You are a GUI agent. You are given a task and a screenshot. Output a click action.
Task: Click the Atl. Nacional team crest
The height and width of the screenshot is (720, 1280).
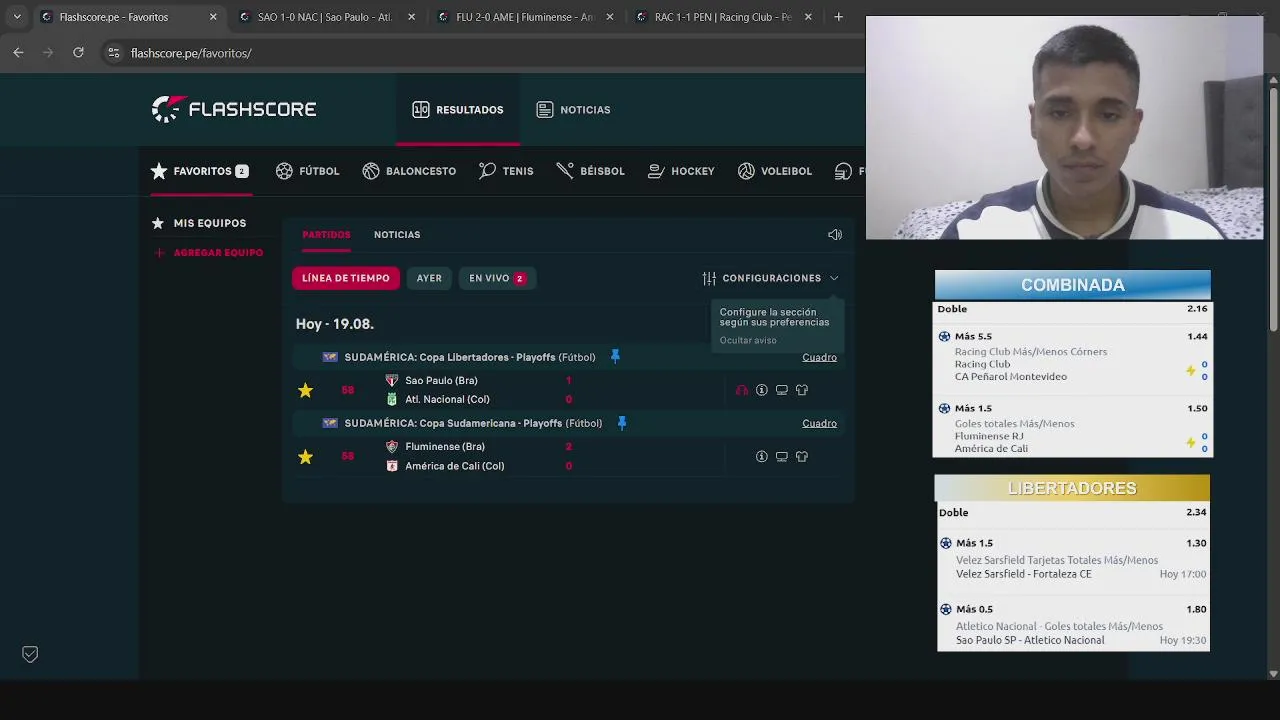(392, 399)
